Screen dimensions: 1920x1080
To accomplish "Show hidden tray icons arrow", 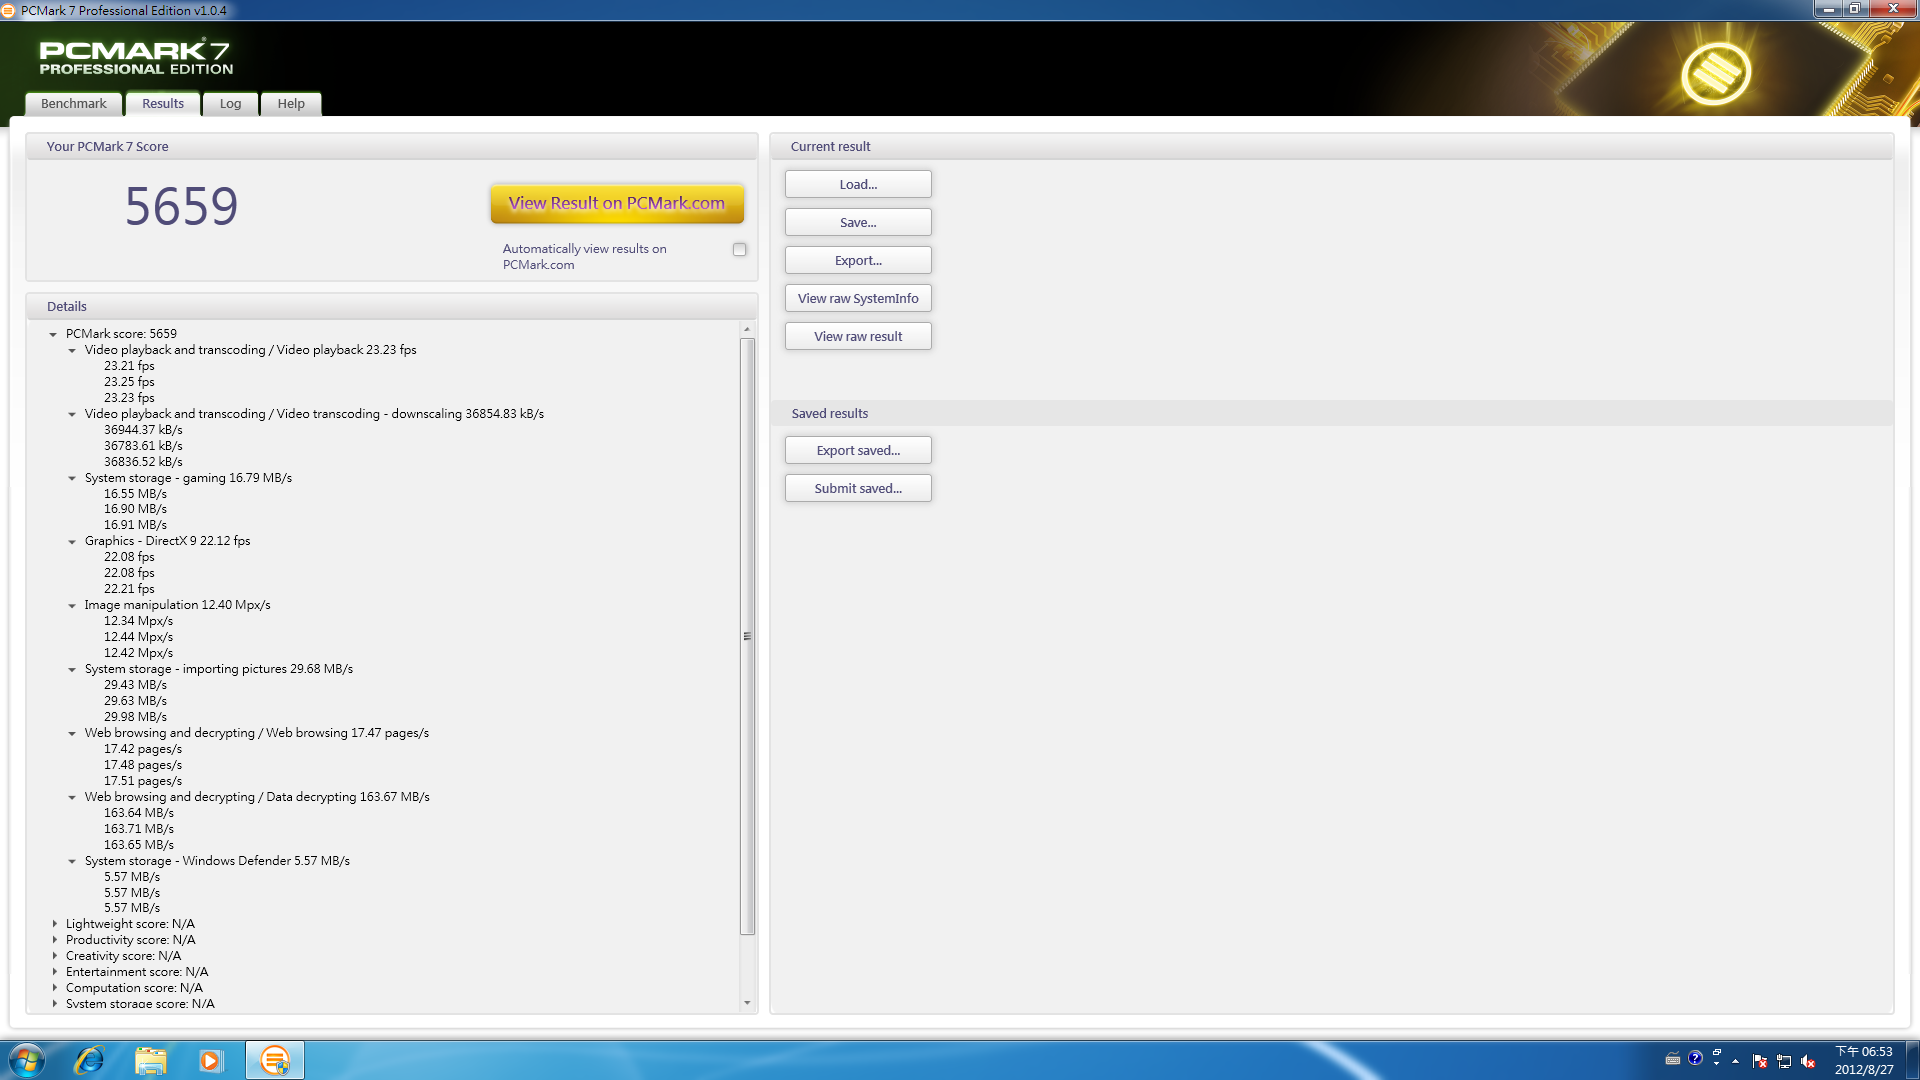I will tap(1736, 1061).
